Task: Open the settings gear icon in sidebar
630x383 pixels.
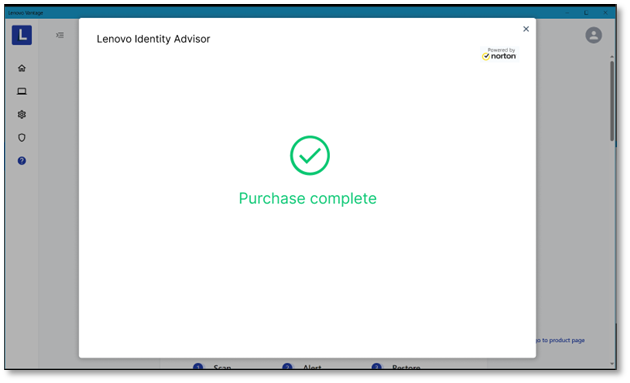Action: click(22, 115)
